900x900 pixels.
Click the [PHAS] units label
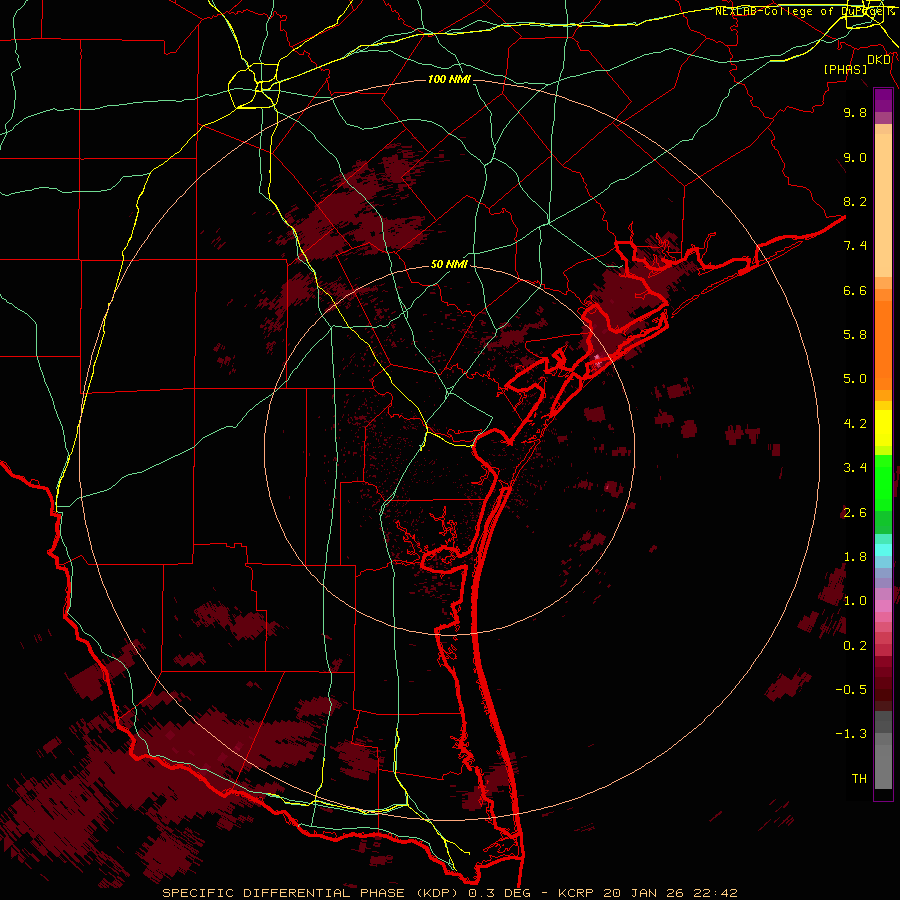(845, 69)
